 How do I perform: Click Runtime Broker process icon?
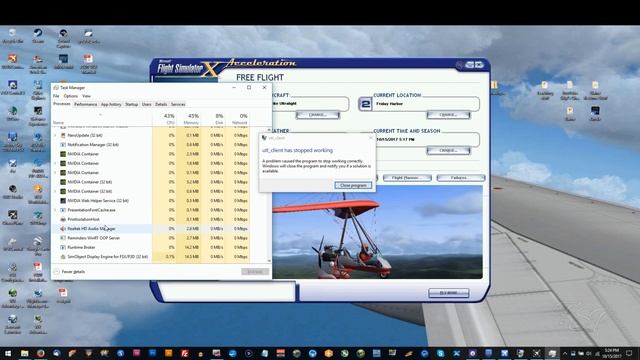coord(63,247)
